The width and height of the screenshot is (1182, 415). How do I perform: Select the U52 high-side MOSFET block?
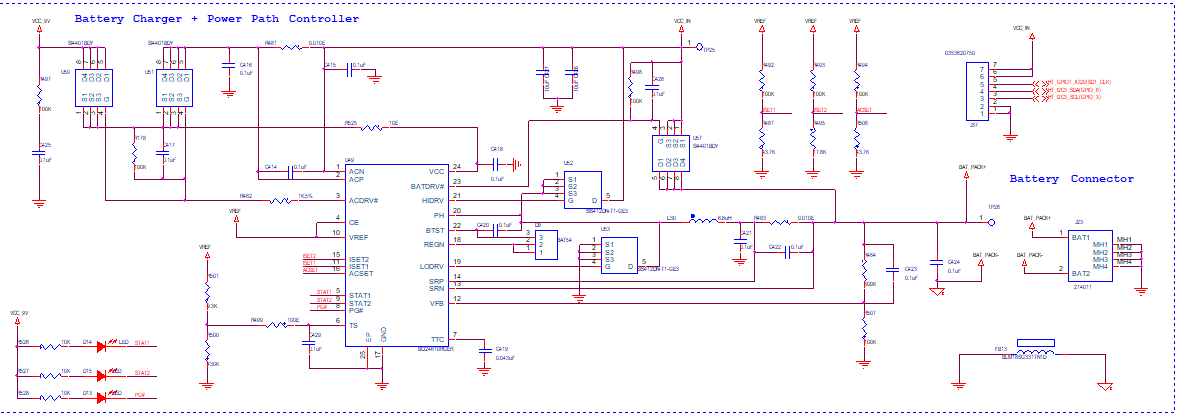tap(583, 189)
